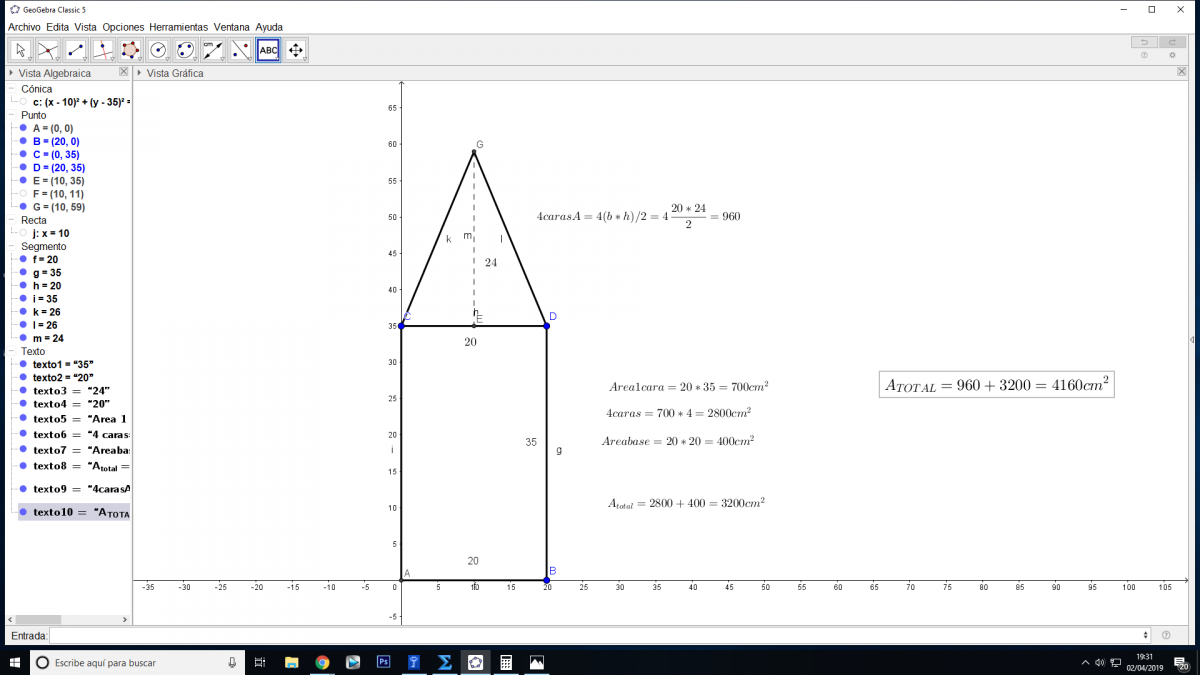Open the Archivo menu
Image resolution: width=1200 pixels, height=675 pixels.
coord(24,27)
